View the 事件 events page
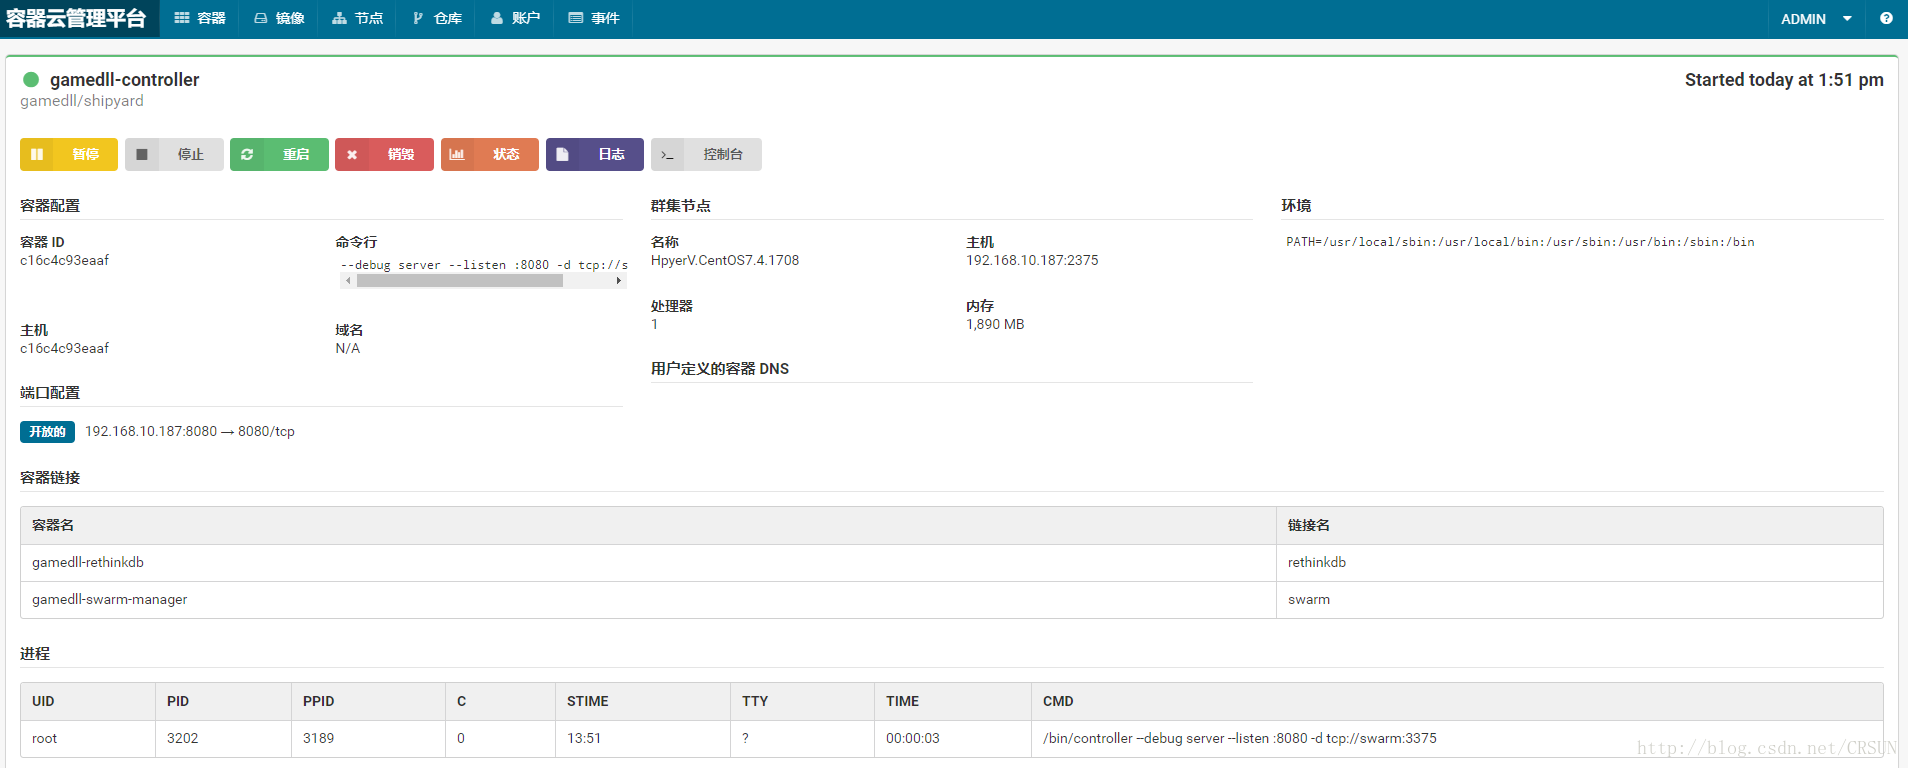Viewport: 1908px width, 768px height. click(594, 18)
